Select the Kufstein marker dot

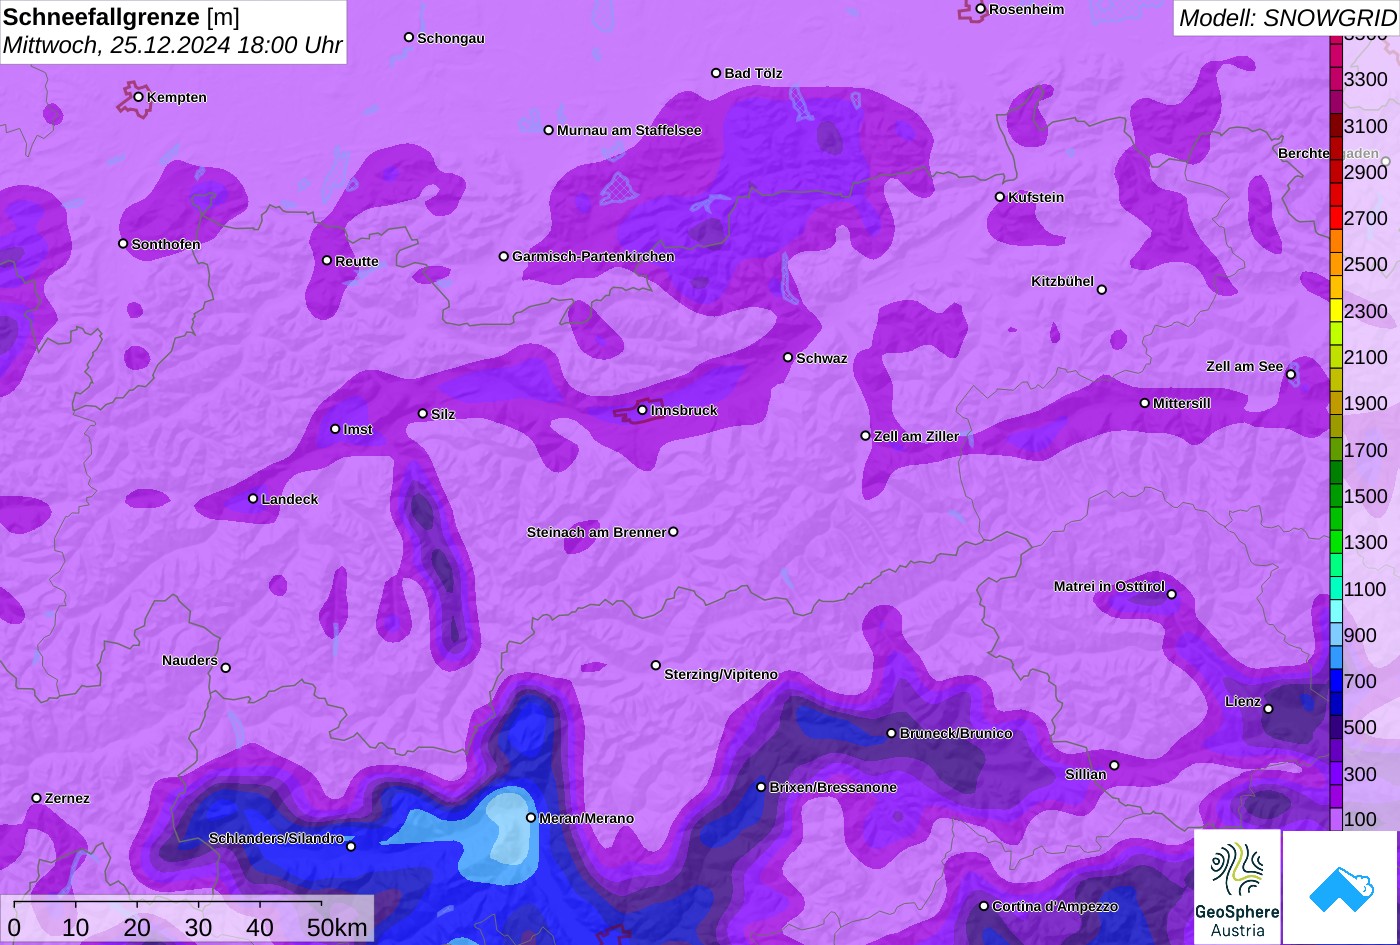pyautogui.click(x=1000, y=197)
